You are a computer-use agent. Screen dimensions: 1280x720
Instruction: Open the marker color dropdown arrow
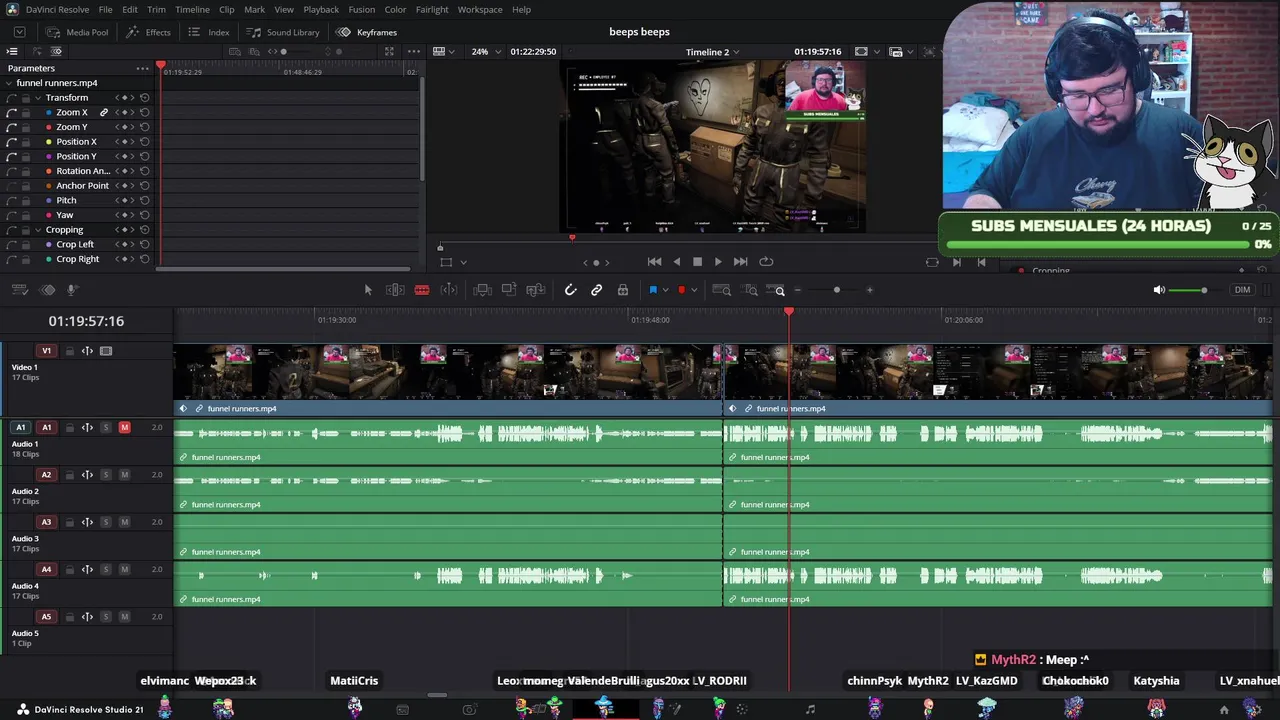tap(693, 290)
